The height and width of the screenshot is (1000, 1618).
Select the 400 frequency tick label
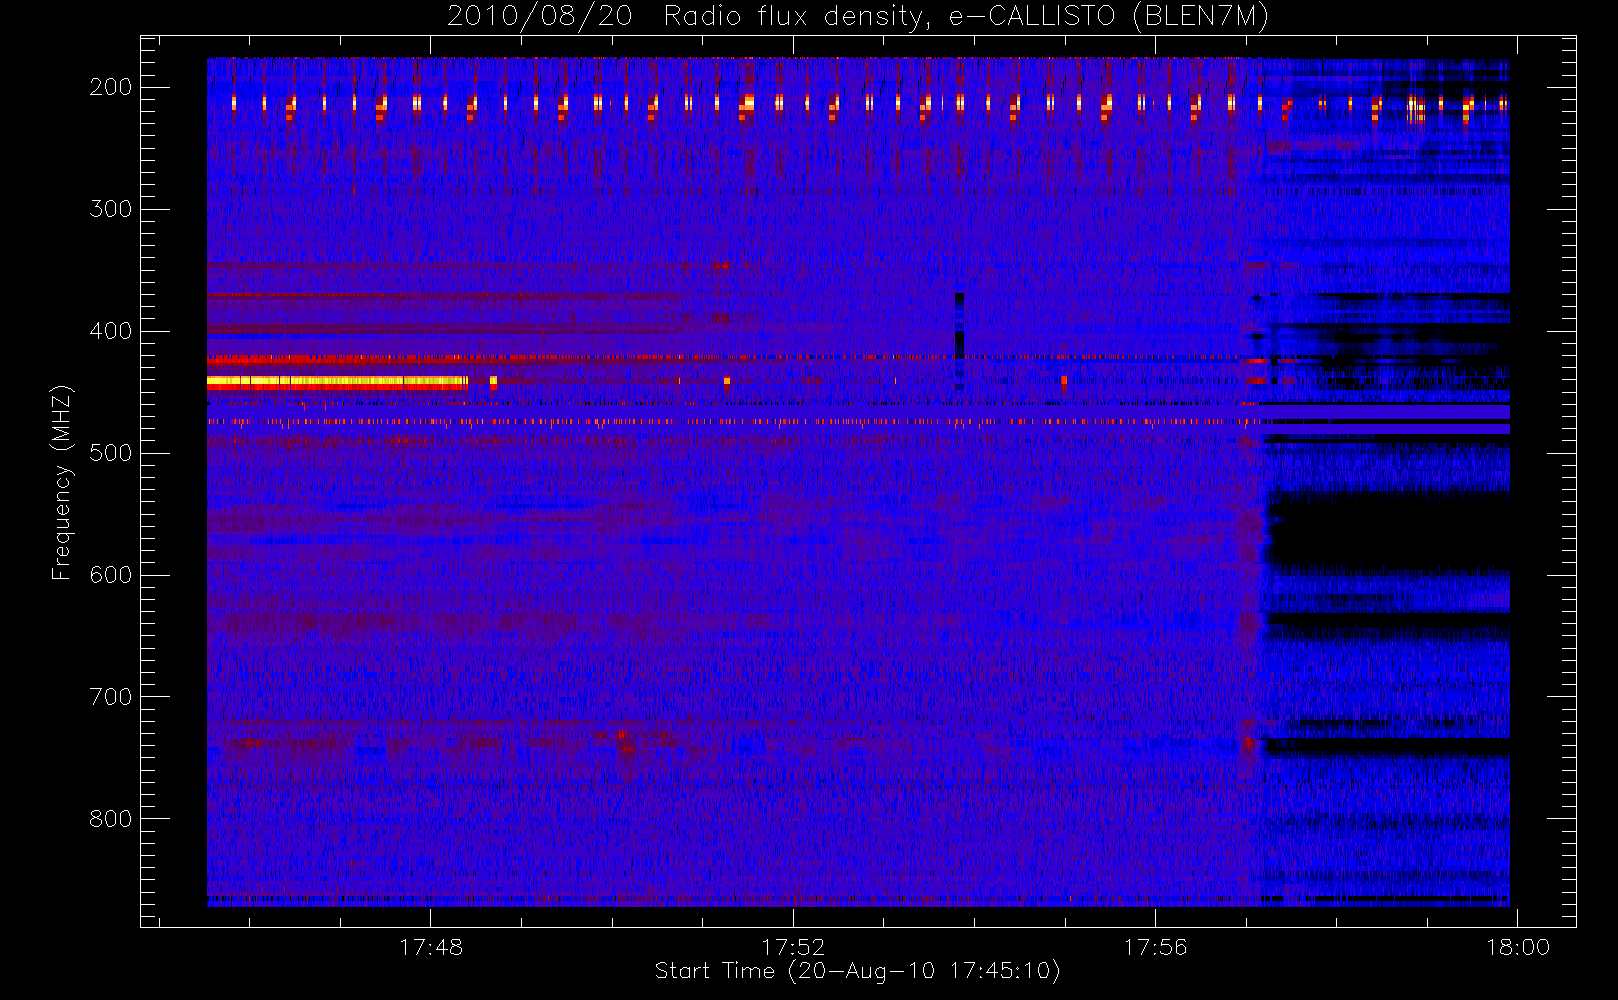tap(111, 331)
